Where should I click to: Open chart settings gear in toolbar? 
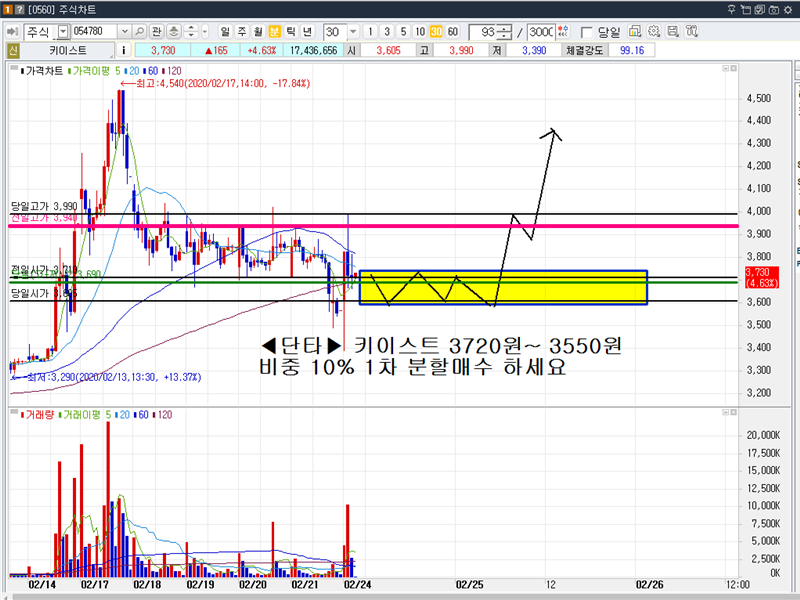(655, 32)
